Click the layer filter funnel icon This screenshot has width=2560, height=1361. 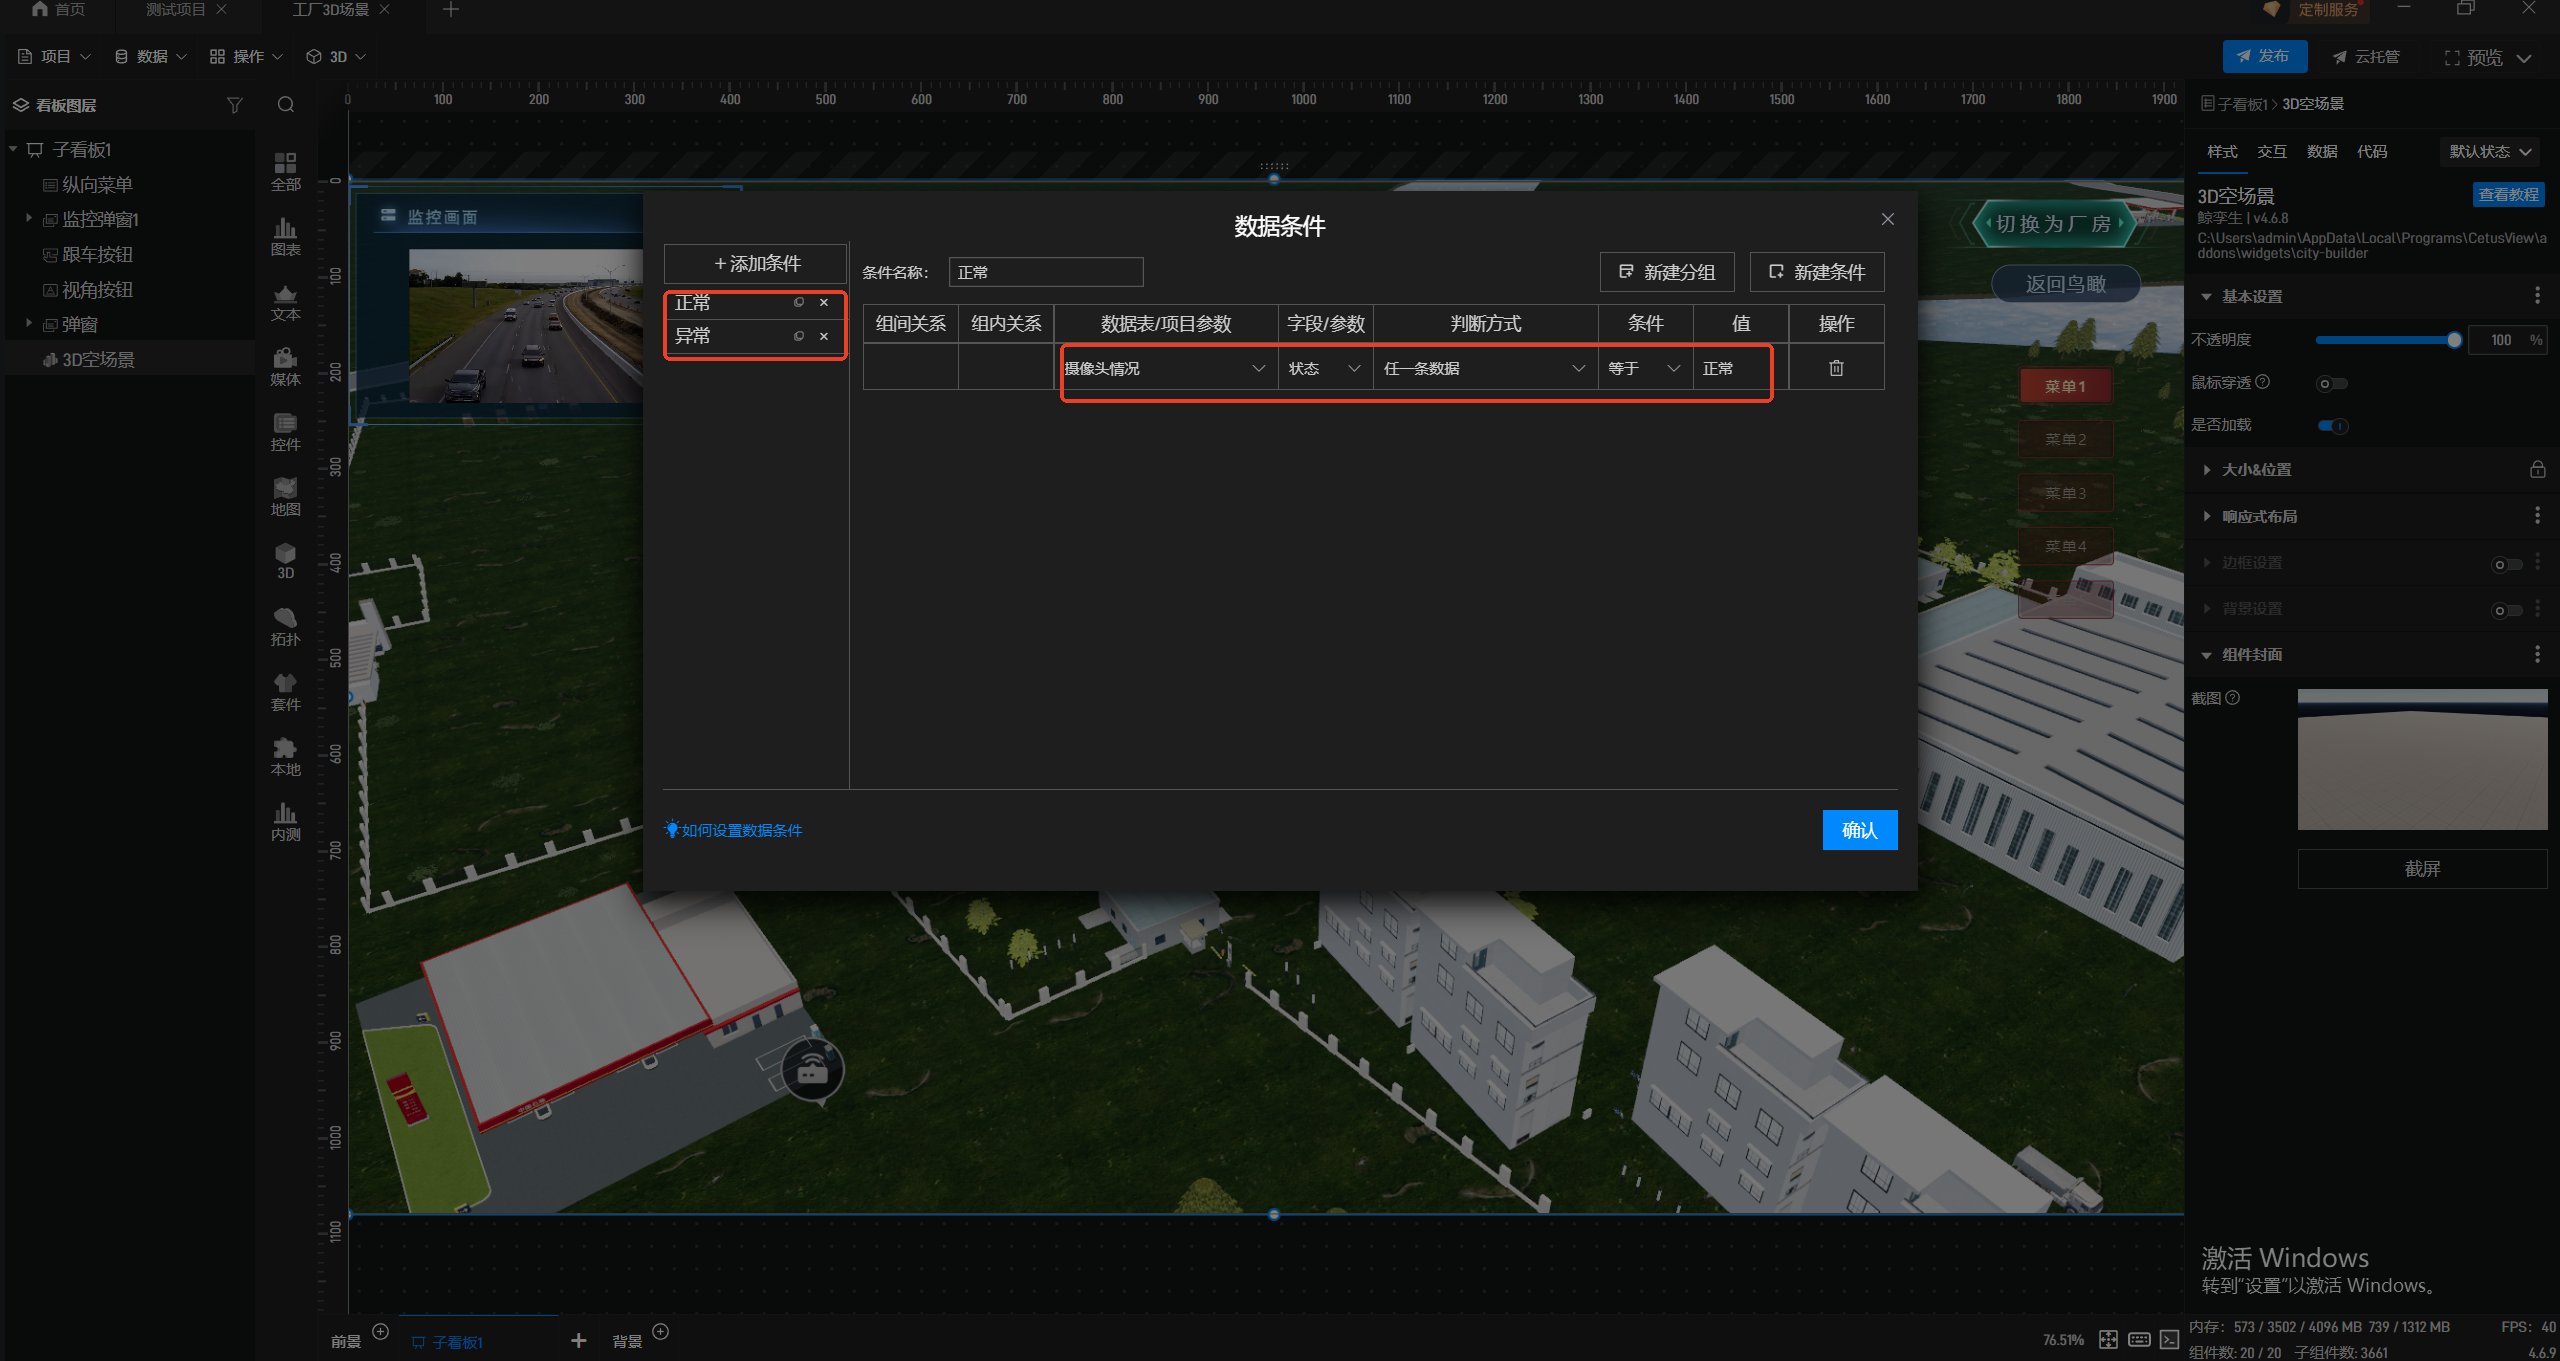(235, 105)
